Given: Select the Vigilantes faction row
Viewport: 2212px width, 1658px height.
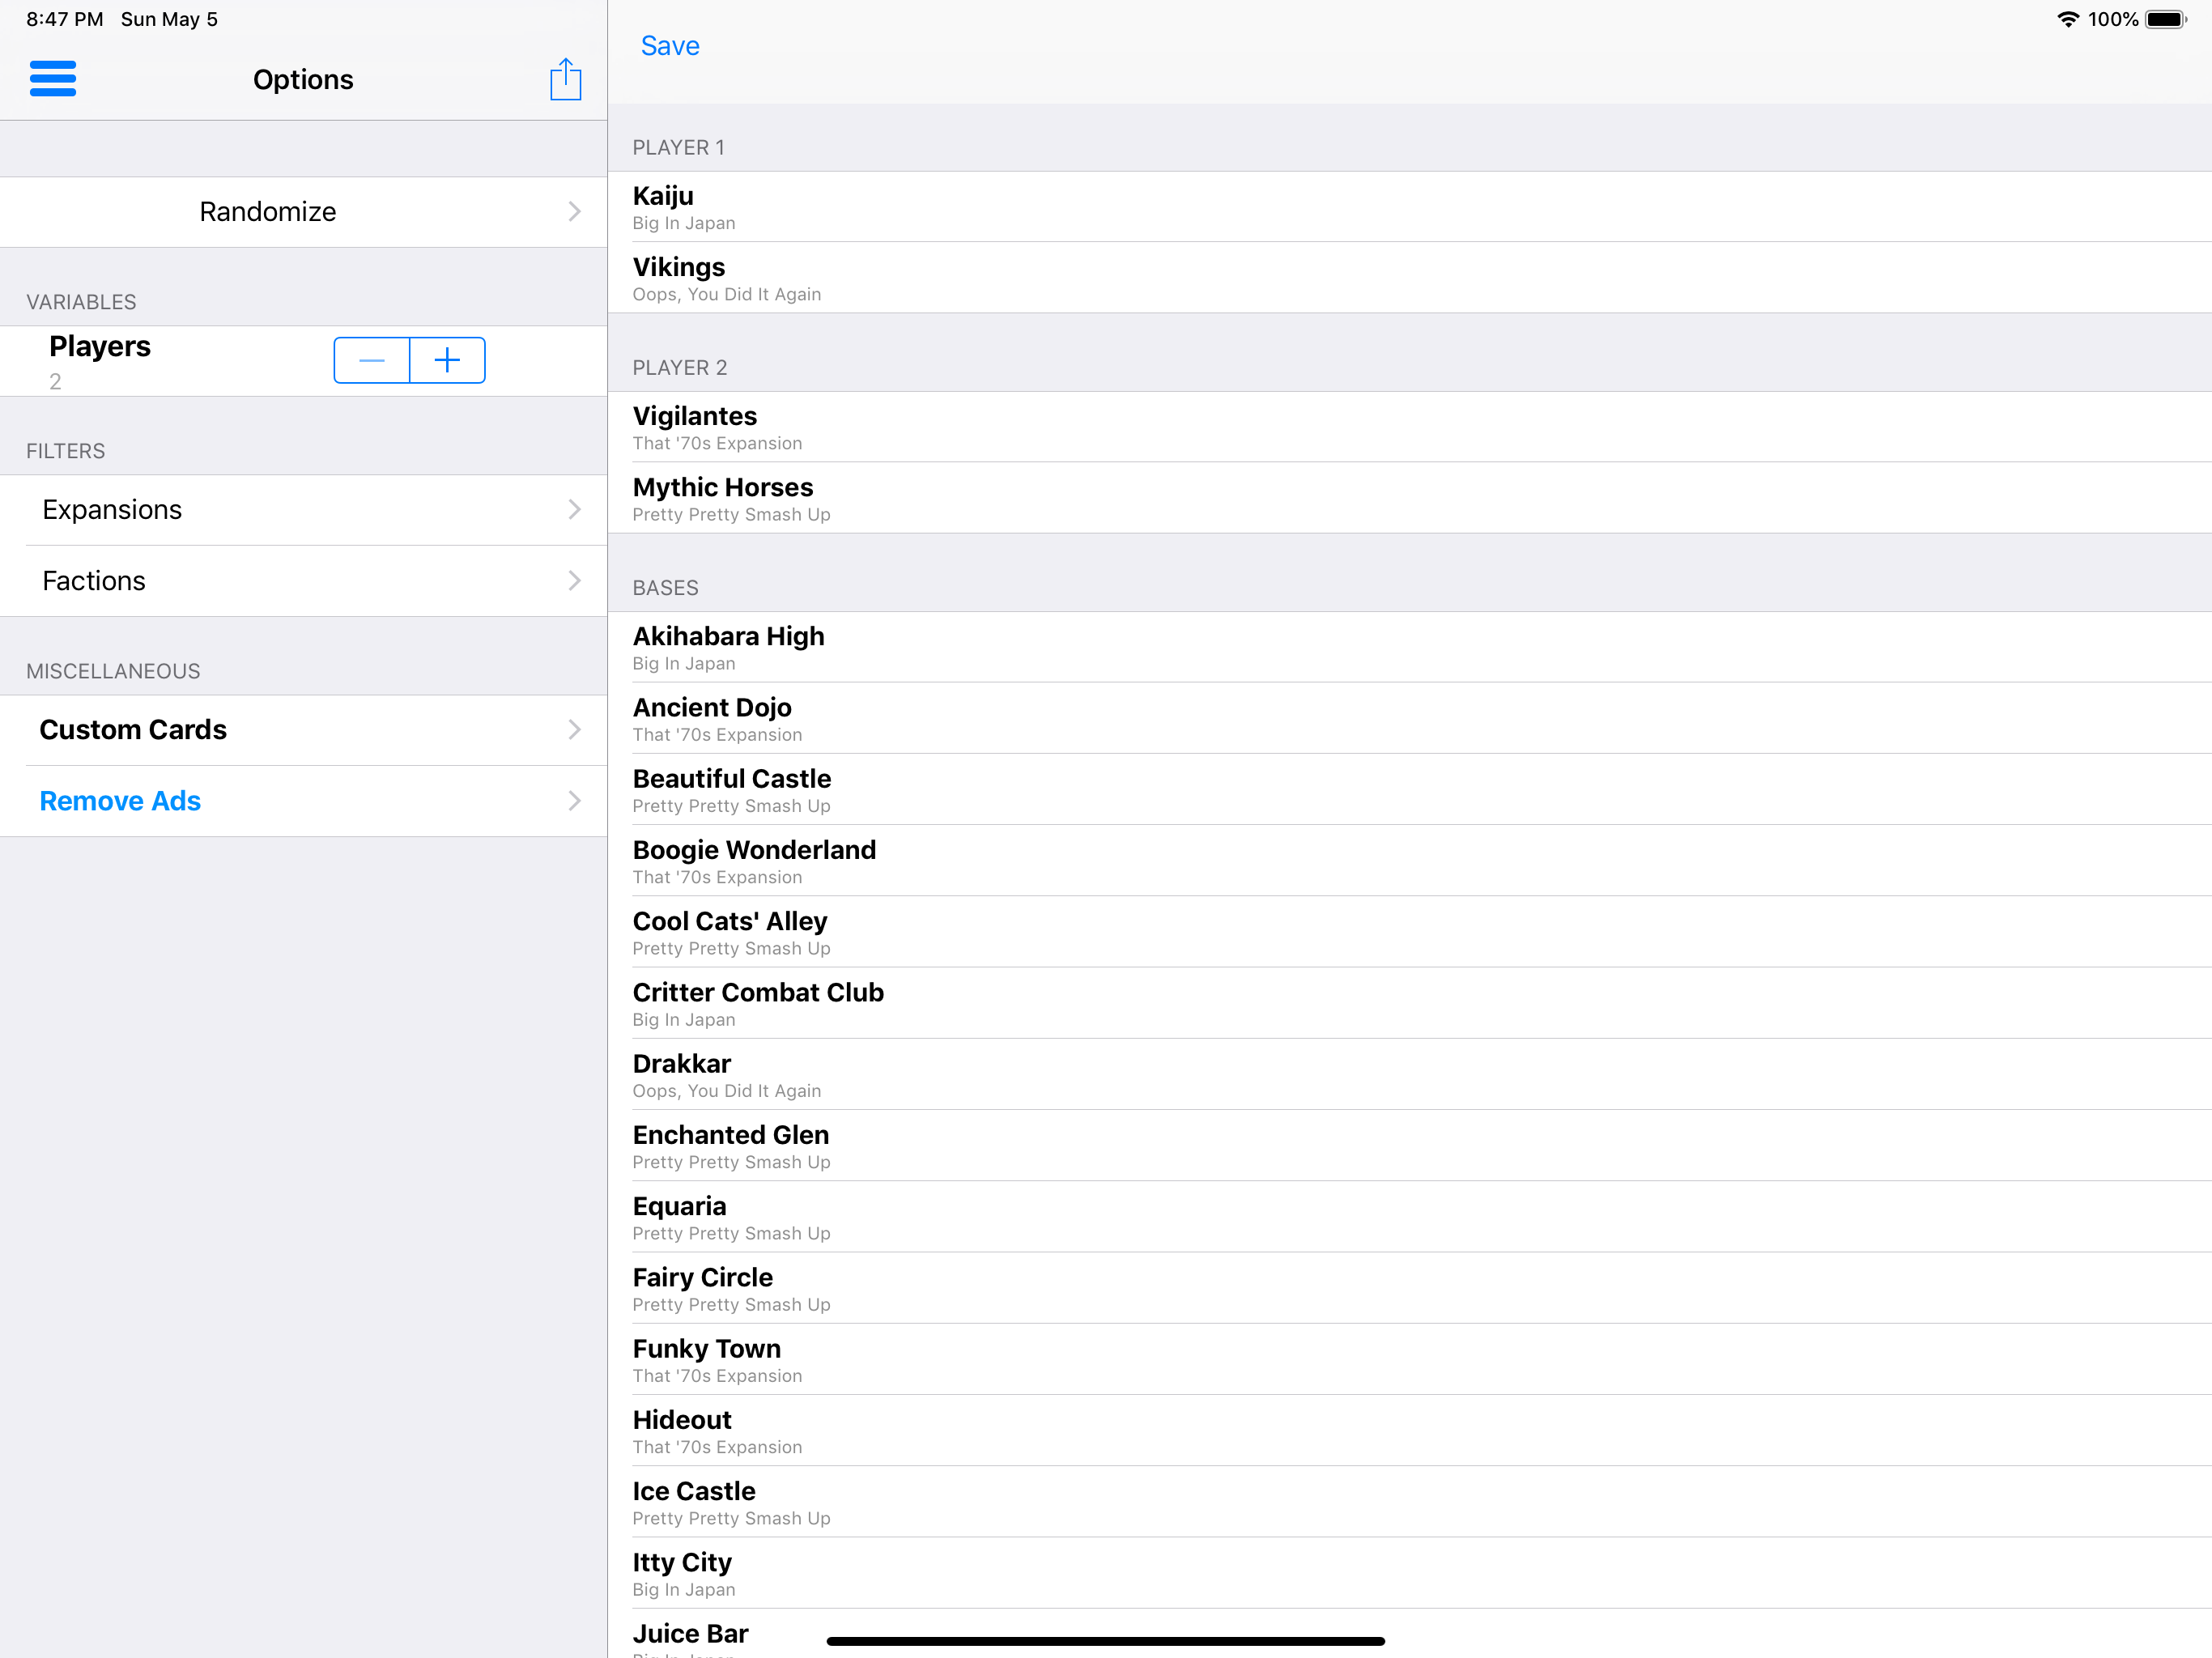Looking at the screenshot, I should point(1410,427).
